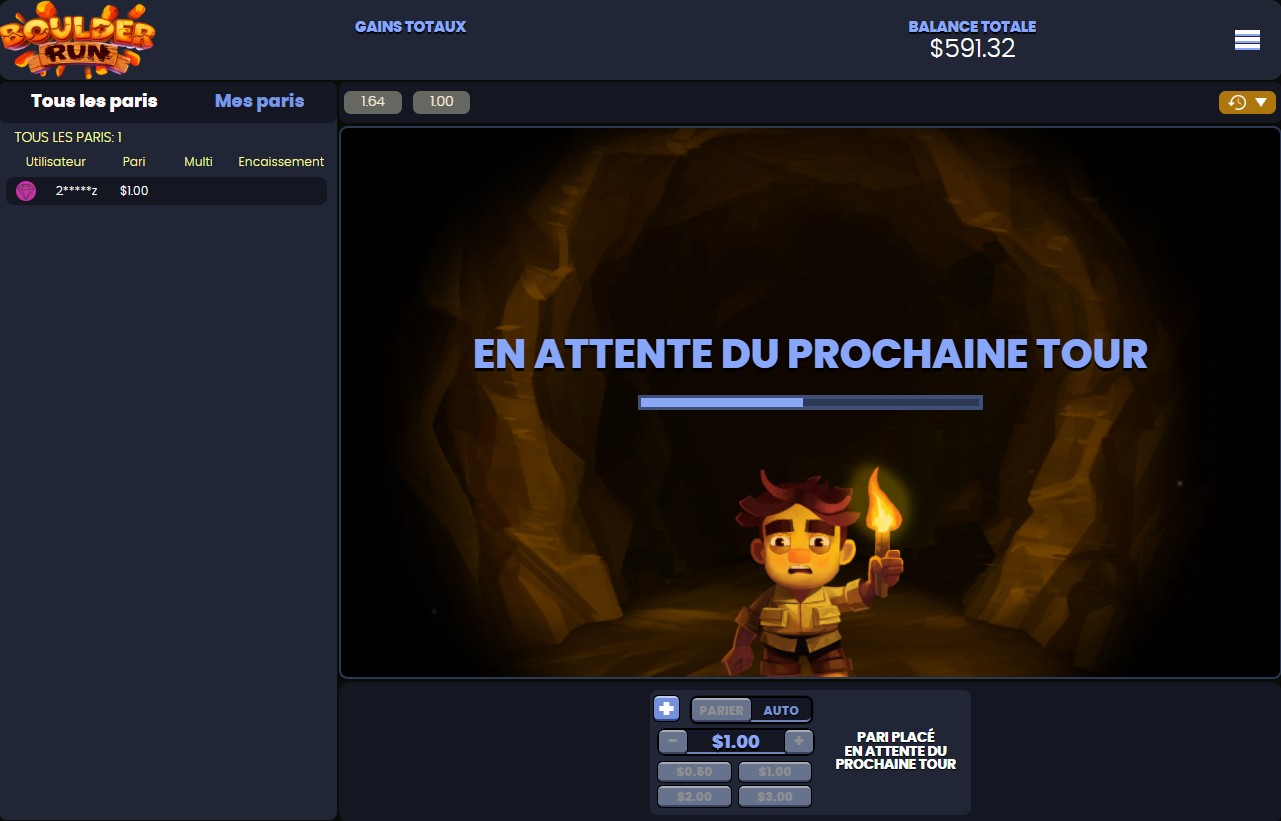Select the PARIER bet mode
The height and width of the screenshot is (821, 1281).
click(x=721, y=710)
